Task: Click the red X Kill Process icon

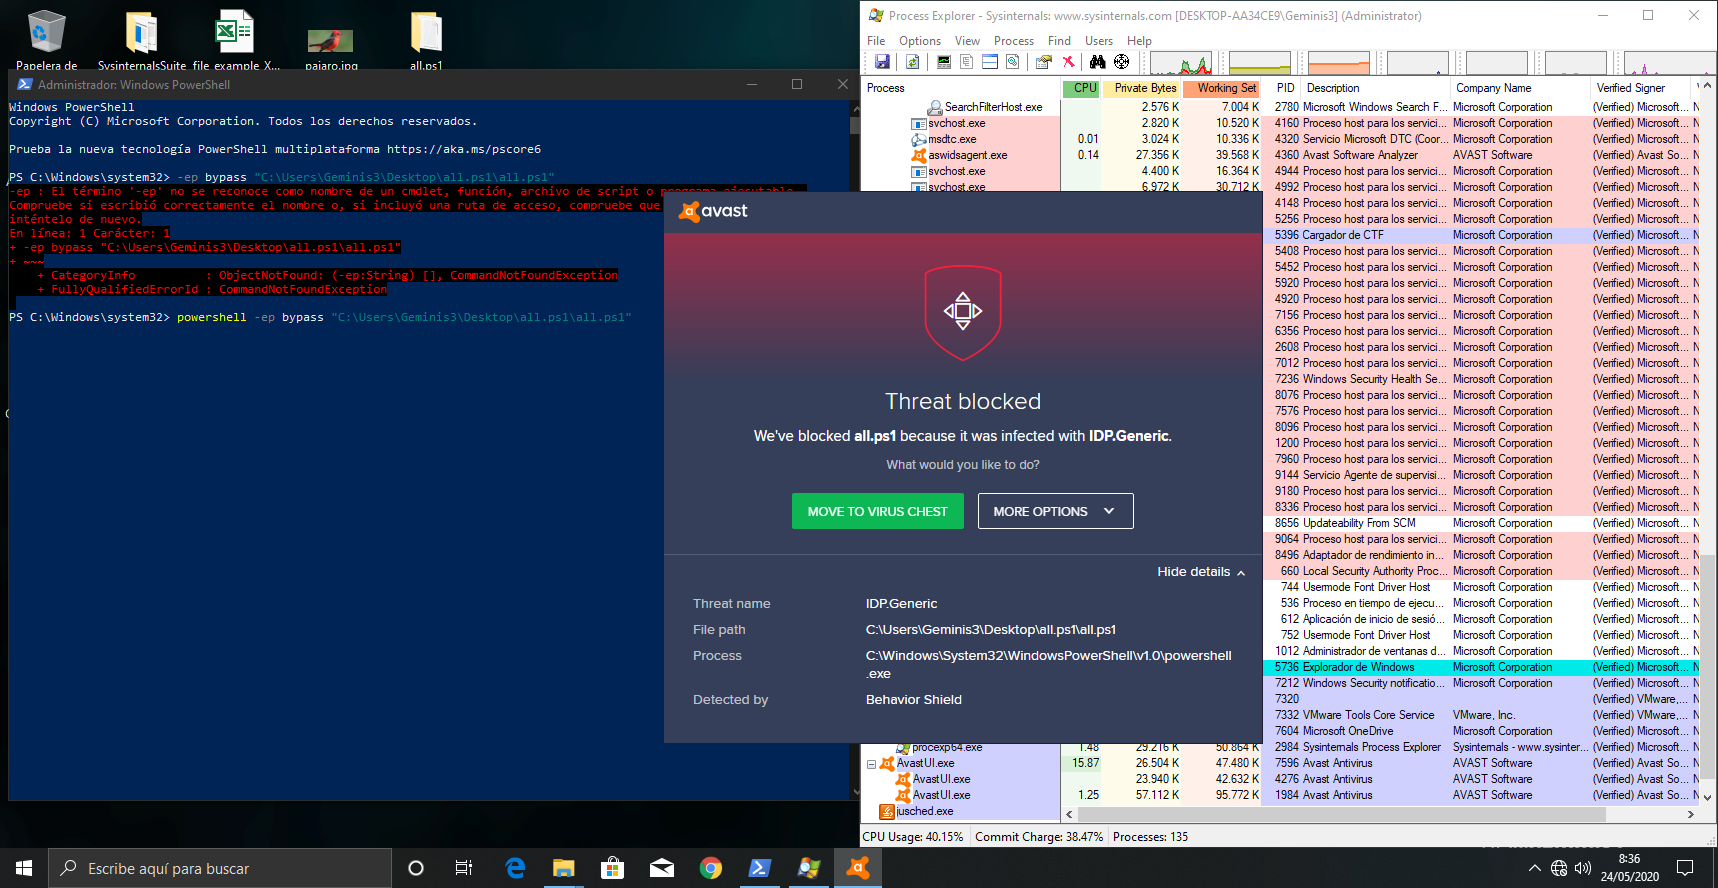Action: click(1068, 62)
